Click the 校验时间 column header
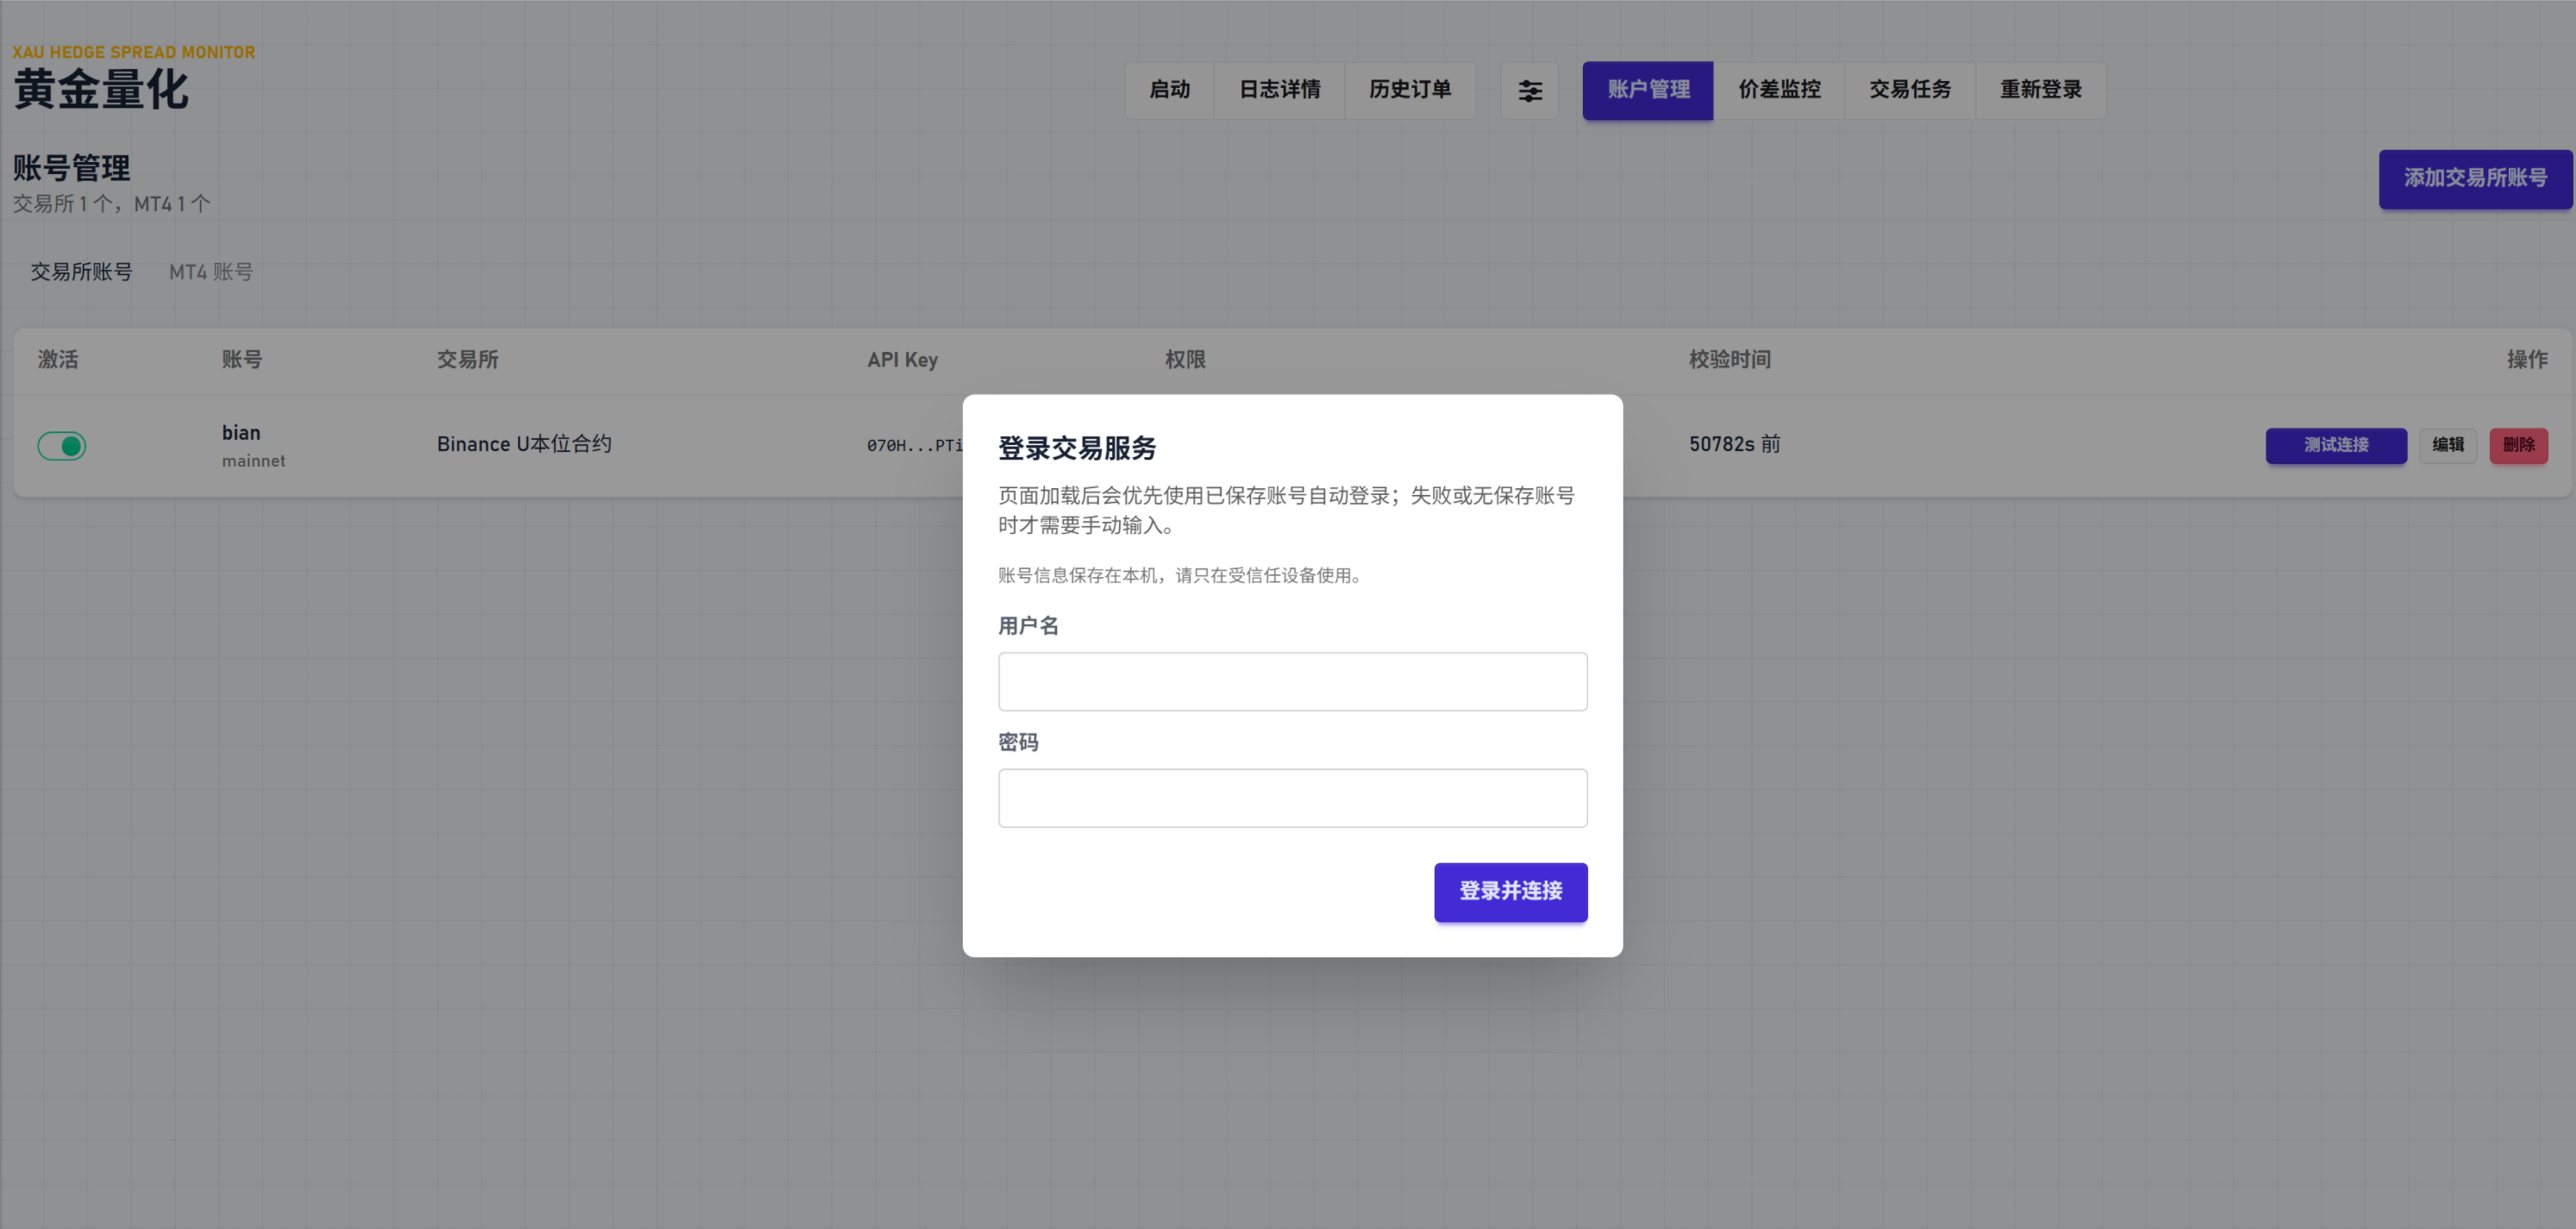2576x1229 pixels. (x=1730, y=360)
